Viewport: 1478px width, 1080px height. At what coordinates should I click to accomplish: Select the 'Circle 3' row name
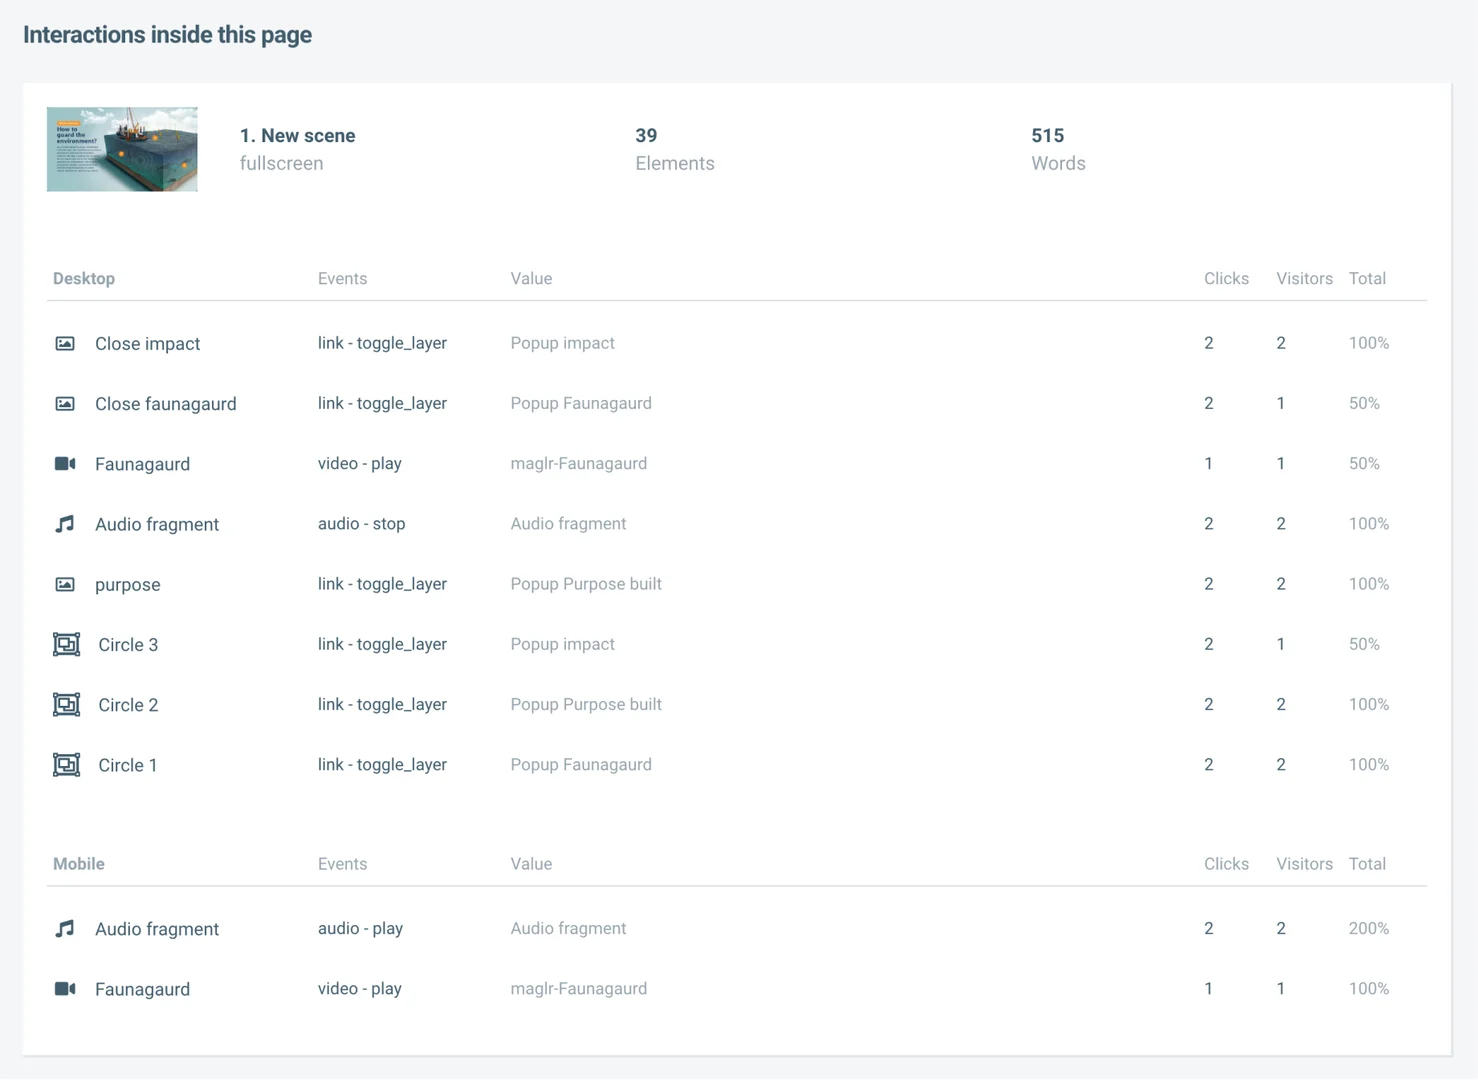point(128,645)
